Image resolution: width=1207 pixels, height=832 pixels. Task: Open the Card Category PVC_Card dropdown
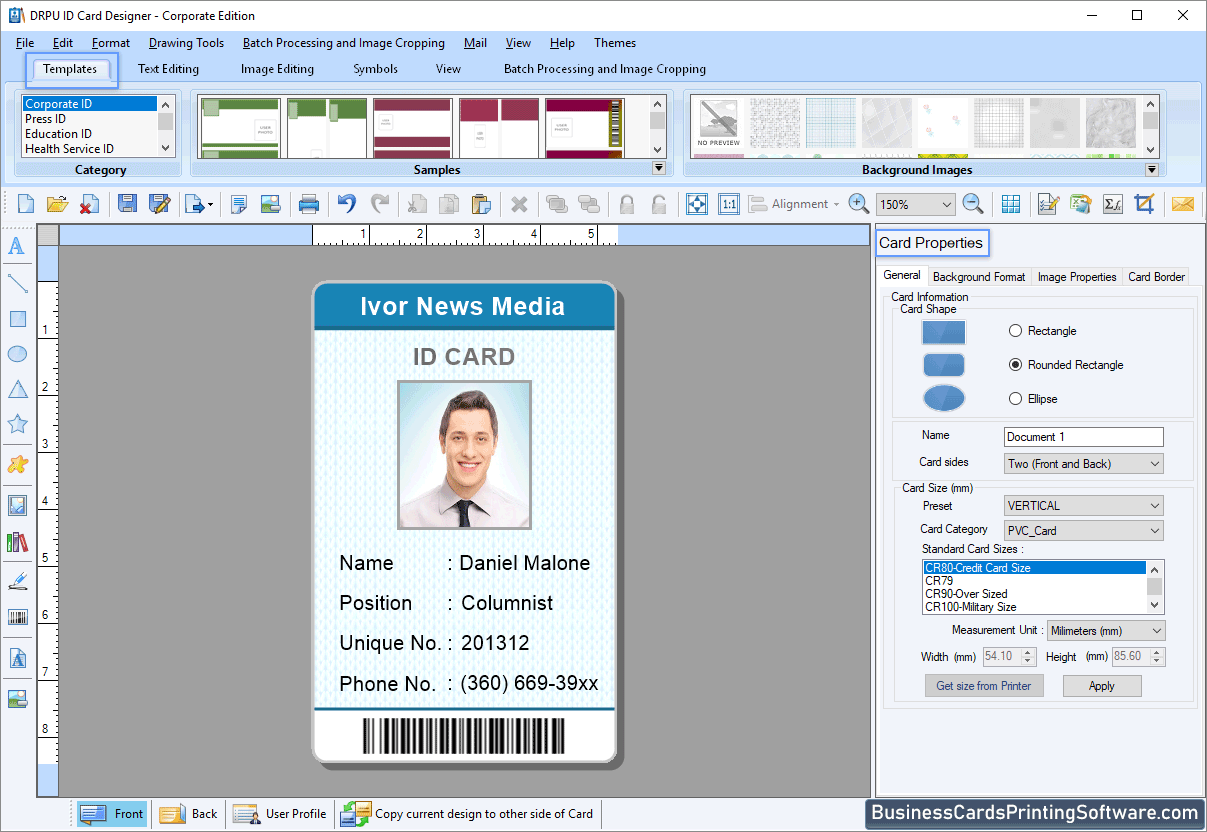pos(1083,531)
